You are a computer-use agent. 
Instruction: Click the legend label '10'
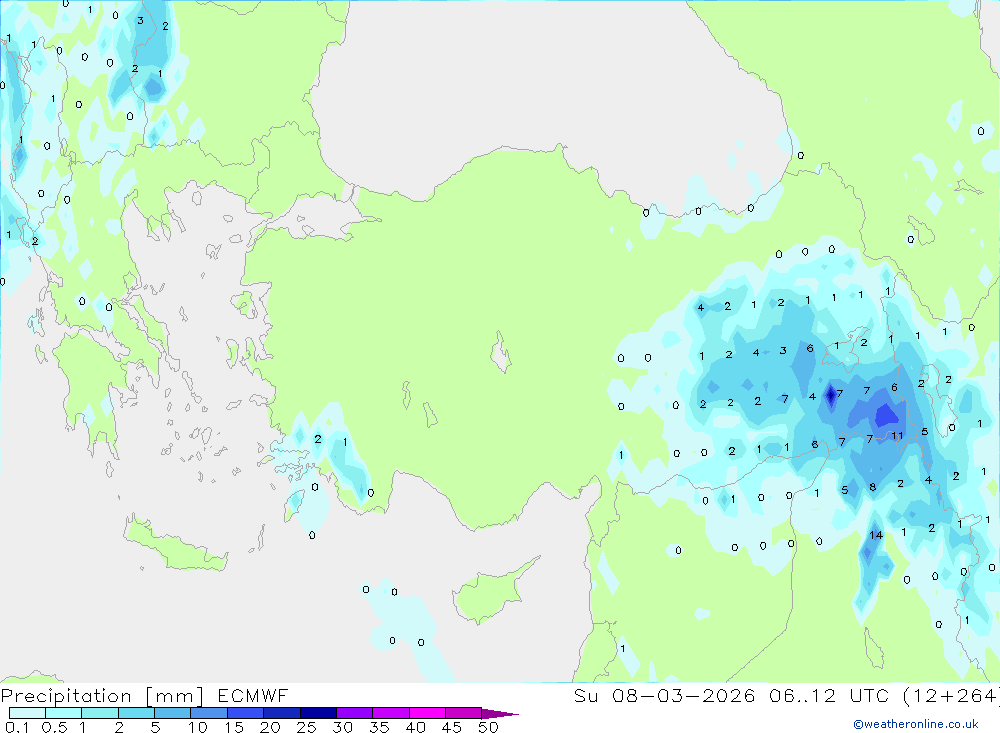pos(198,727)
